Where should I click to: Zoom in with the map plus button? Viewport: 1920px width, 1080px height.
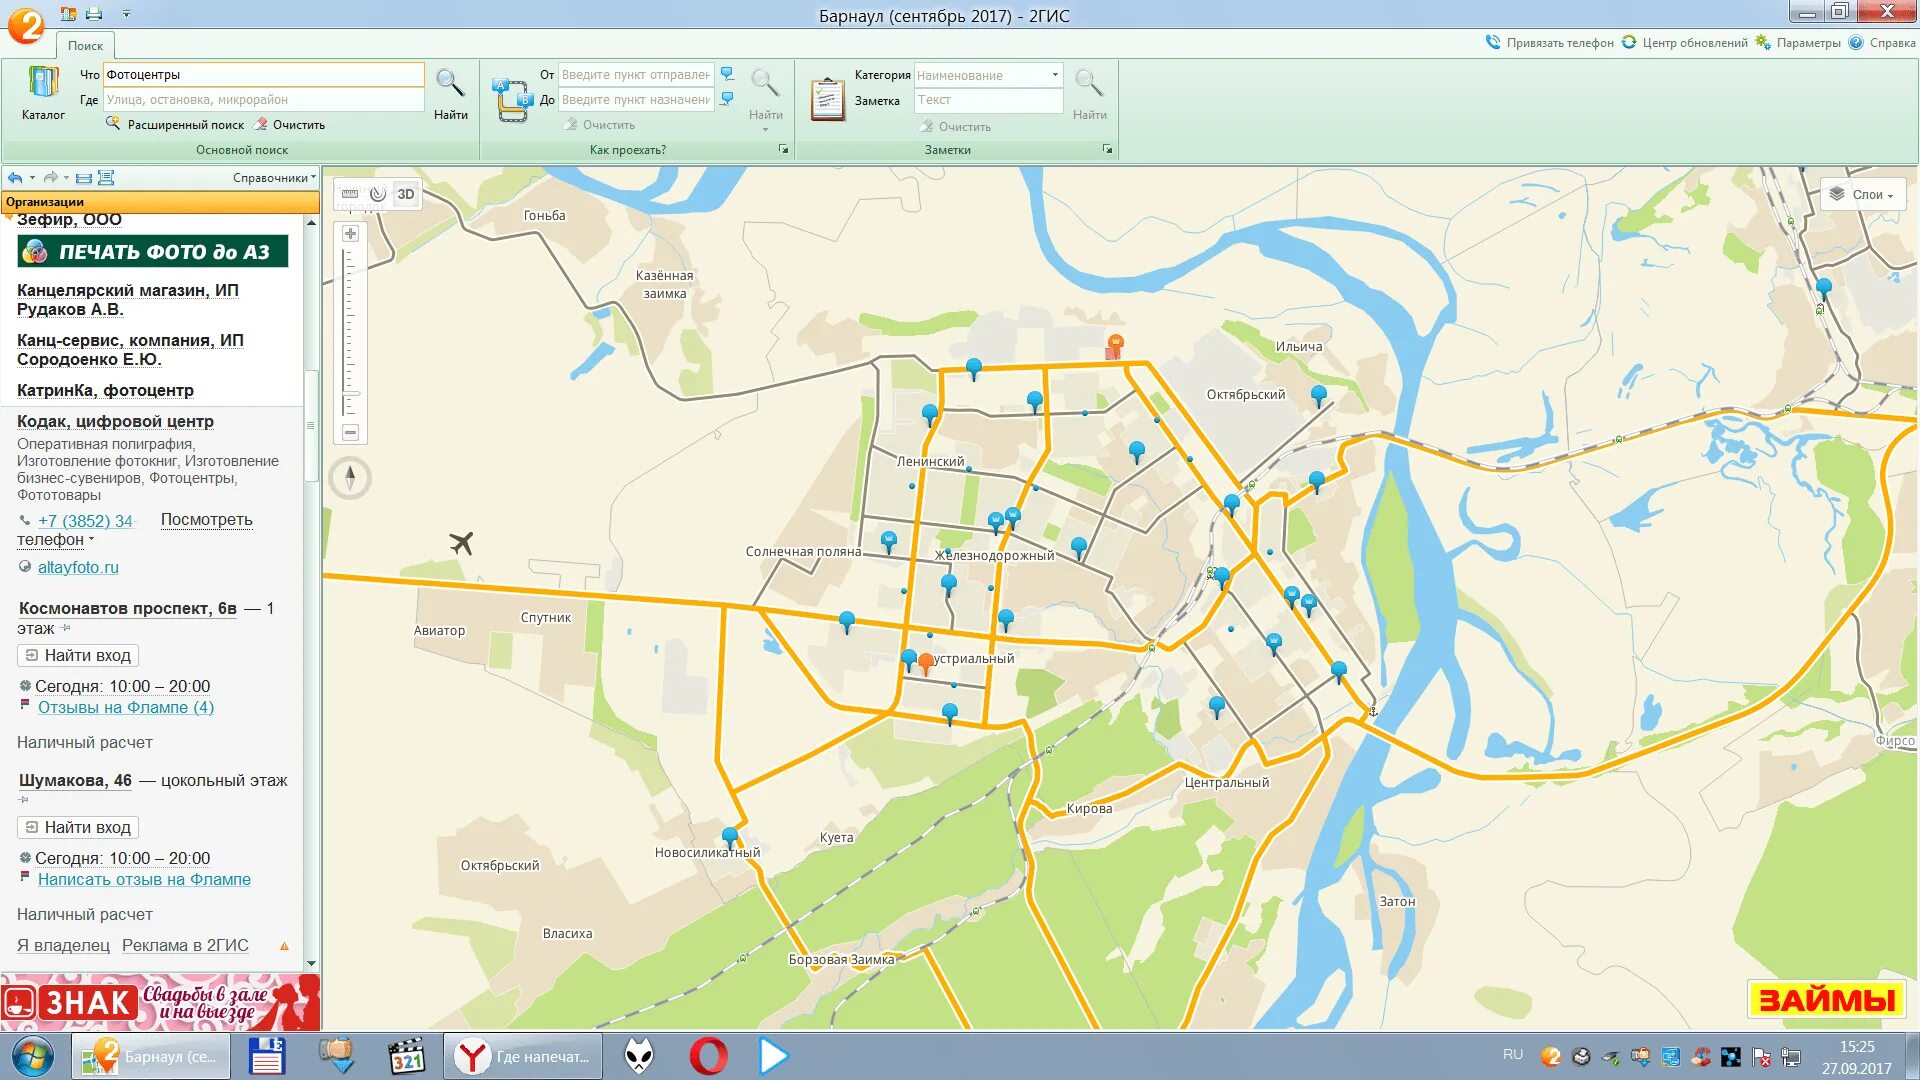click(350, 234)
